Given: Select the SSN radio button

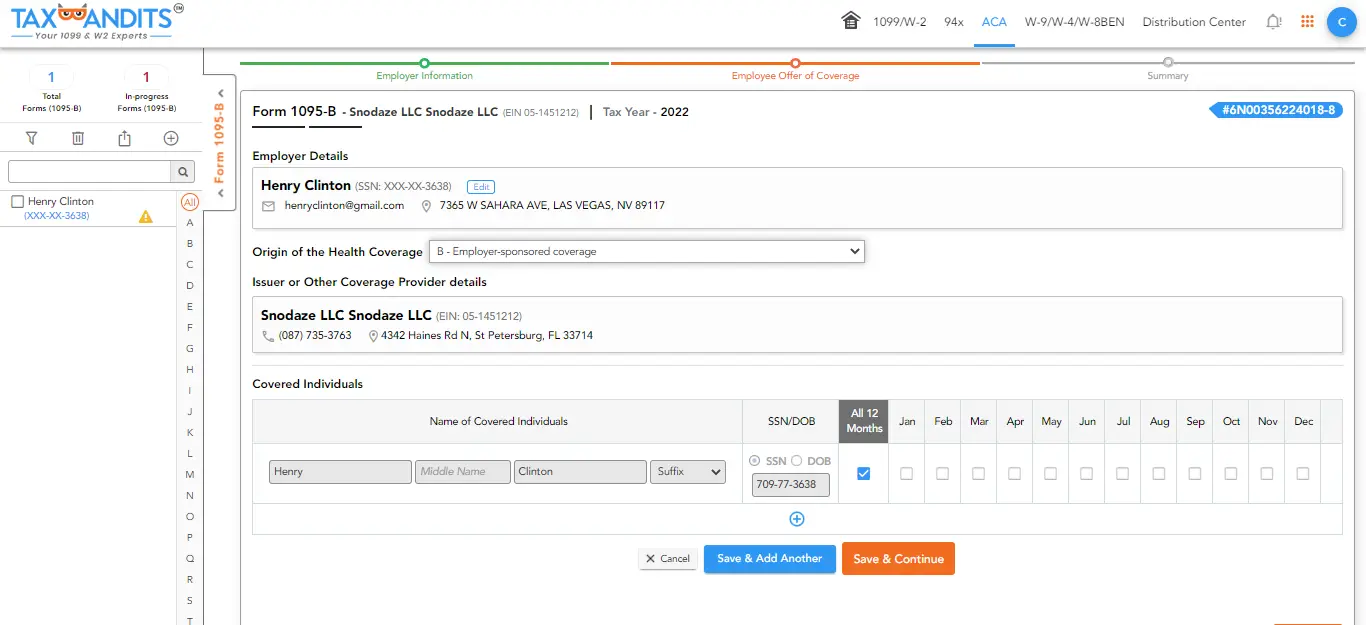Looking at the screenshot, I should [x=754, y=461].
